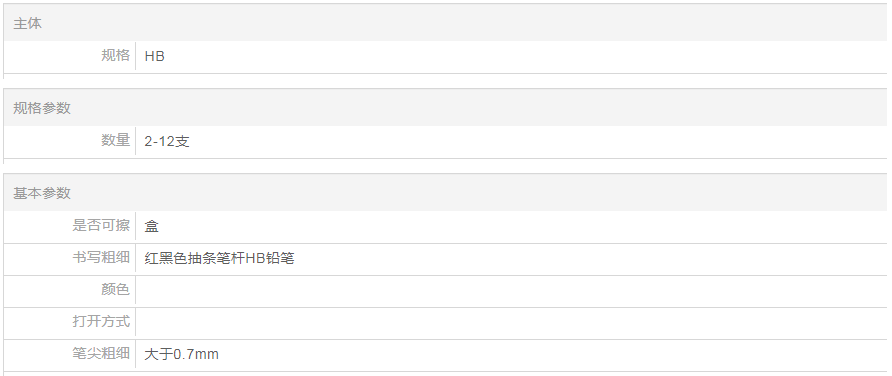Click the 笔尖粗细 label

(x=101, y=353)
